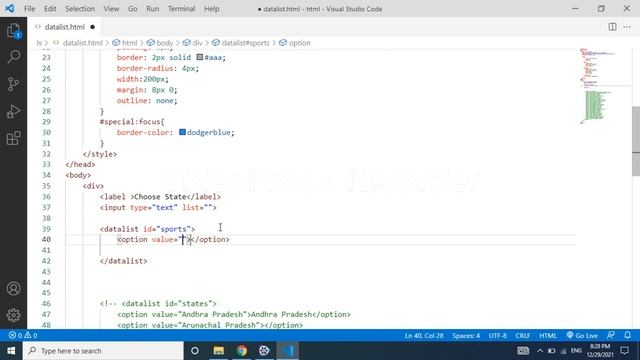
Task: Open Google Chrome from taskbar
Action: [x=242, y=351]
